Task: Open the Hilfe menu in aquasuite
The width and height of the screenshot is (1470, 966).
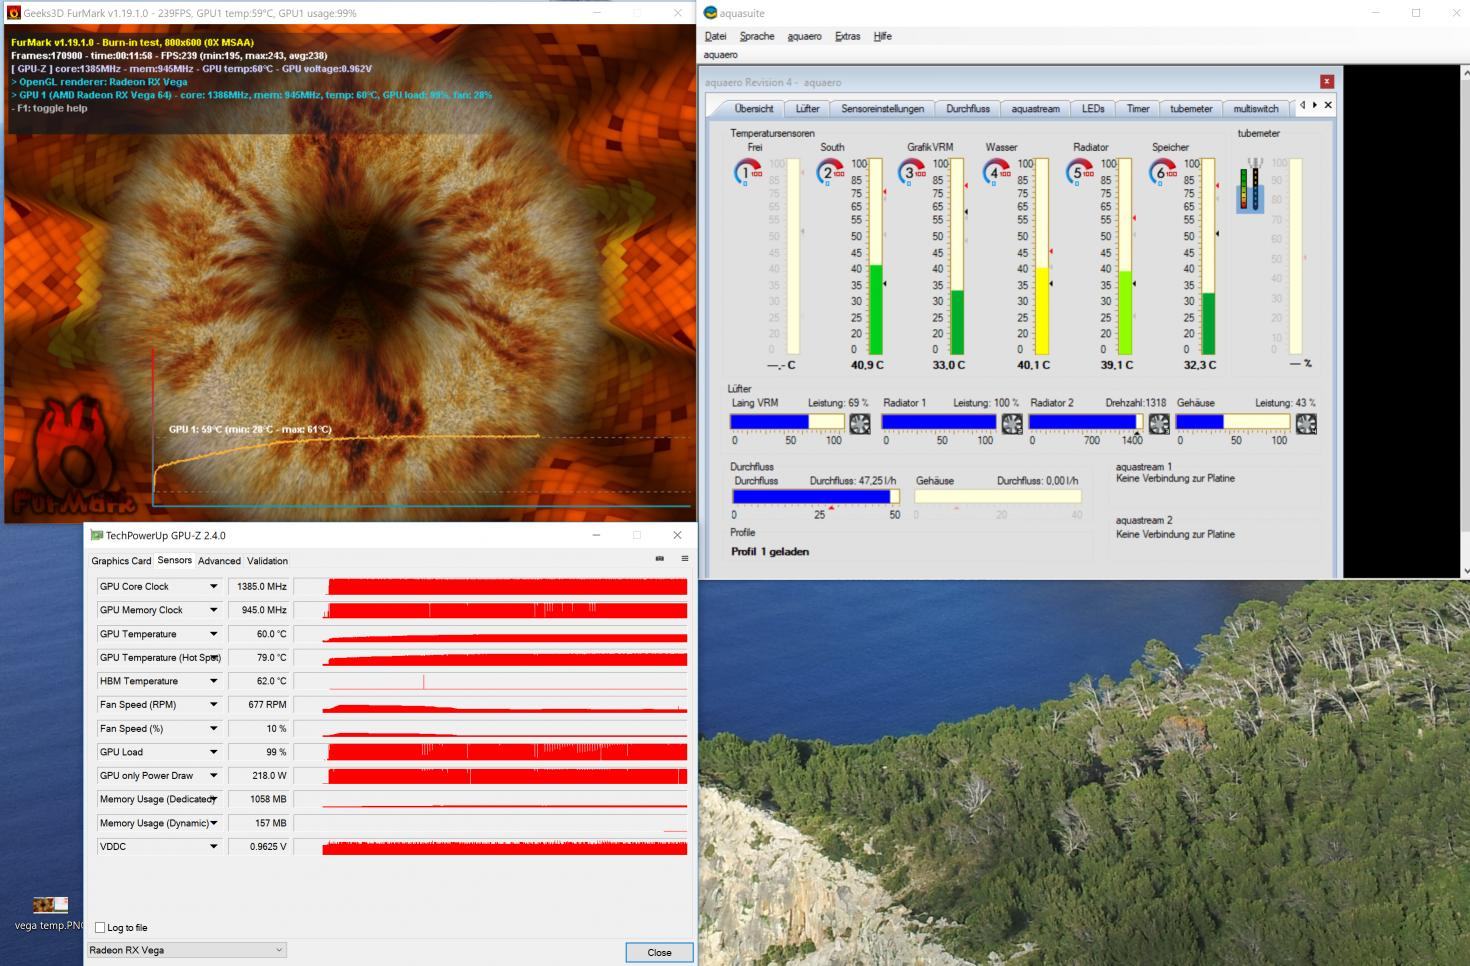Action: tap(882, 36)
